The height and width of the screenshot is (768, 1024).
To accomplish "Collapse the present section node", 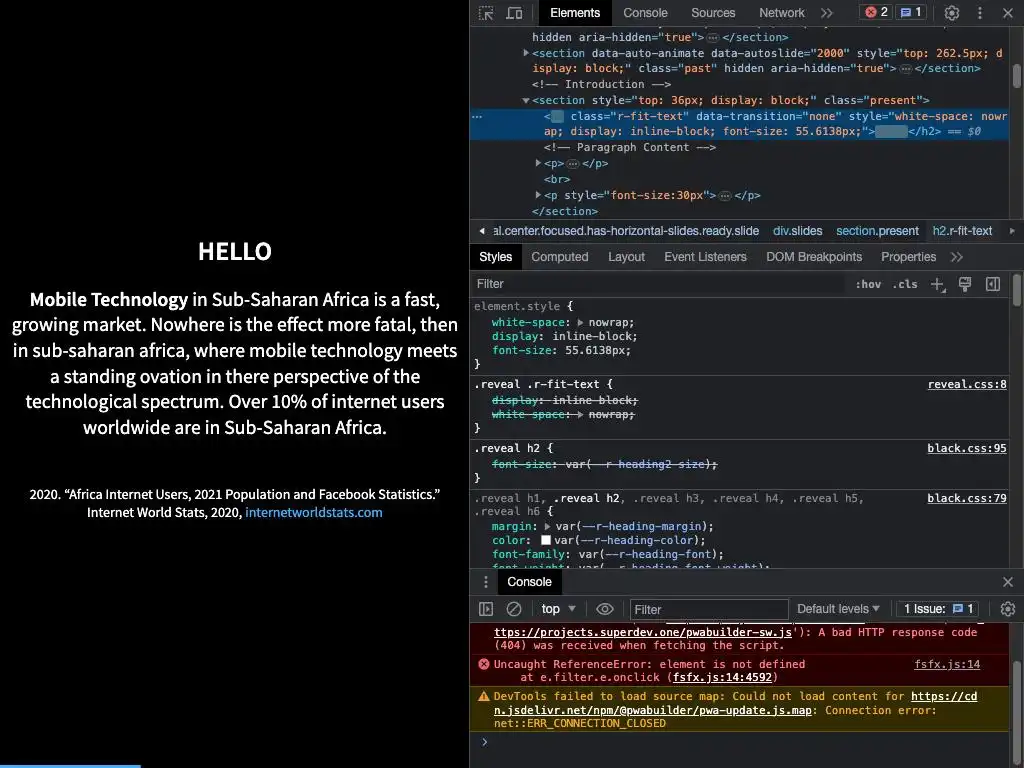I will tap(526, 101).
